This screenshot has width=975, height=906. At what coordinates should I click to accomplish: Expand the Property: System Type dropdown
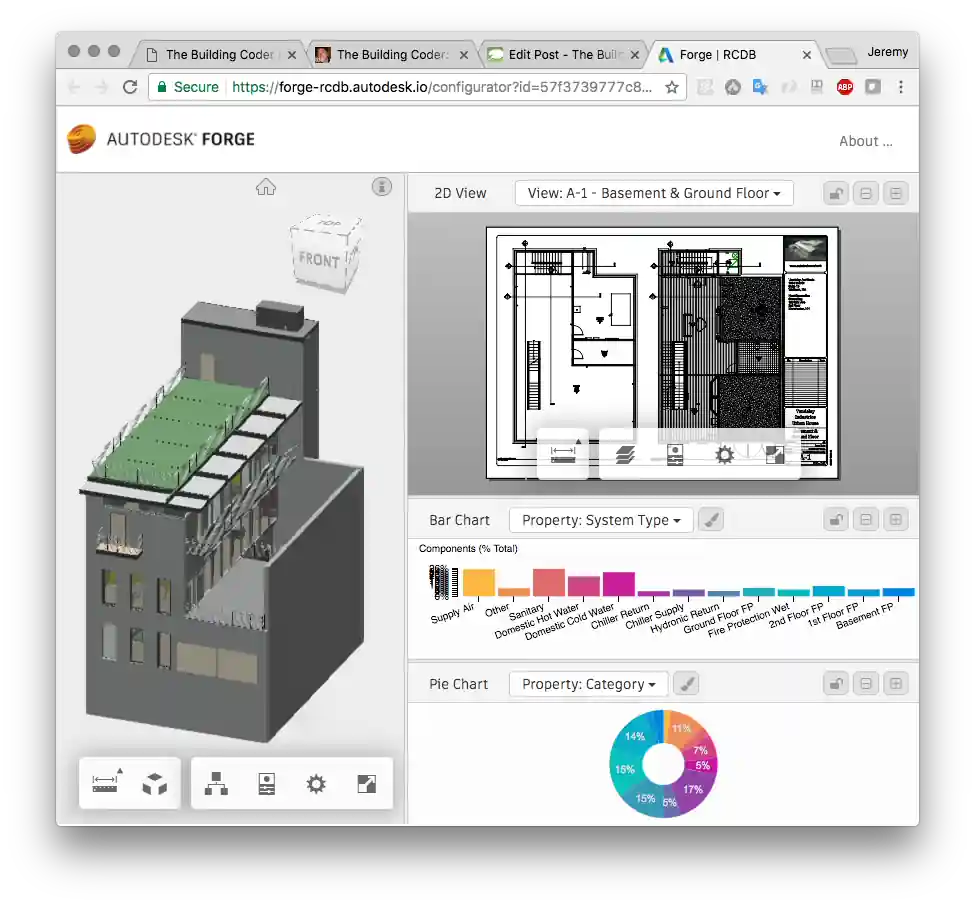pyautogui.click(x=601, y=520)
